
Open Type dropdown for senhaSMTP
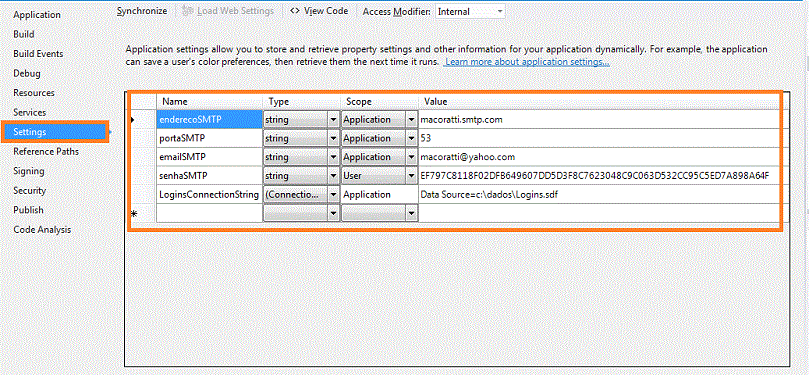[333, 176]
